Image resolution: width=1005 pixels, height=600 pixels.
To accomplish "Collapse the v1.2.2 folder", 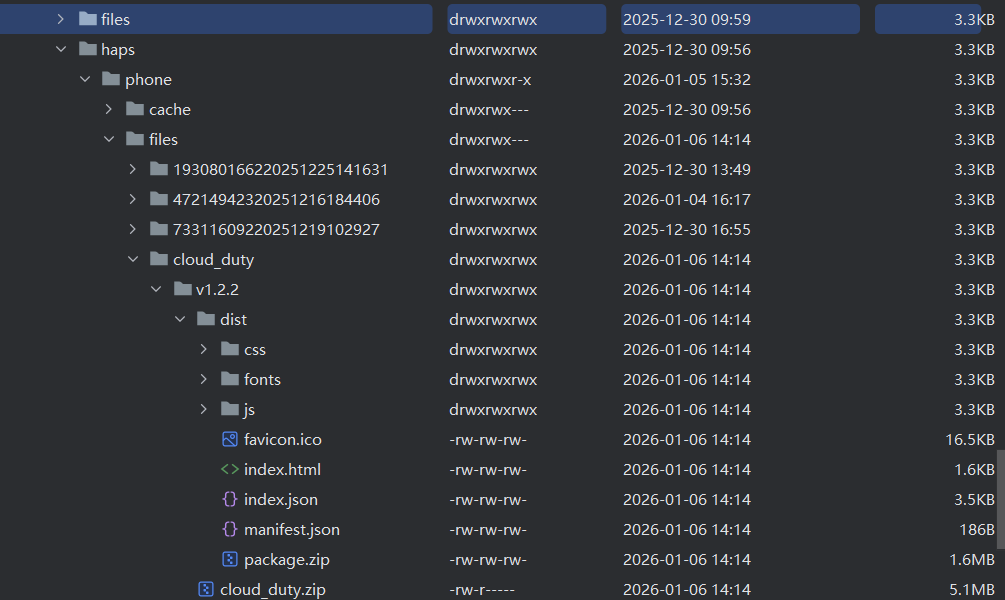I will tap(156, 289).
